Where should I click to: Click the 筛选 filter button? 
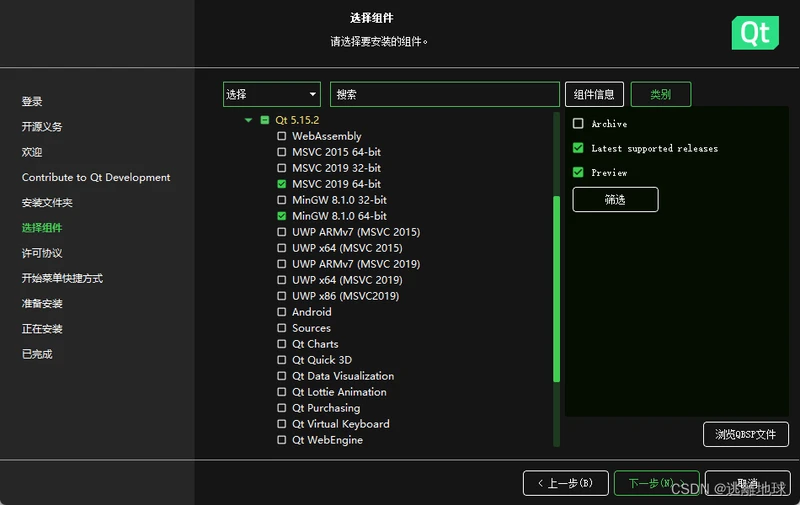(x=615, y=199)
